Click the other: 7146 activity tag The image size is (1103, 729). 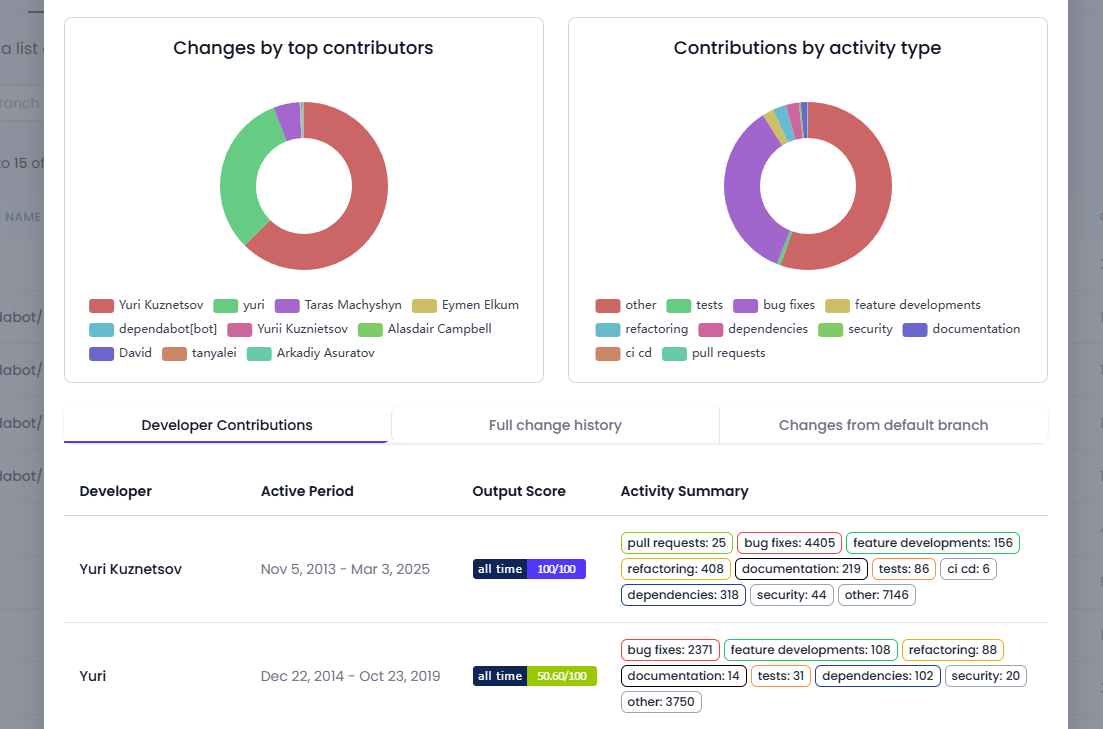(x=876, y=595)
